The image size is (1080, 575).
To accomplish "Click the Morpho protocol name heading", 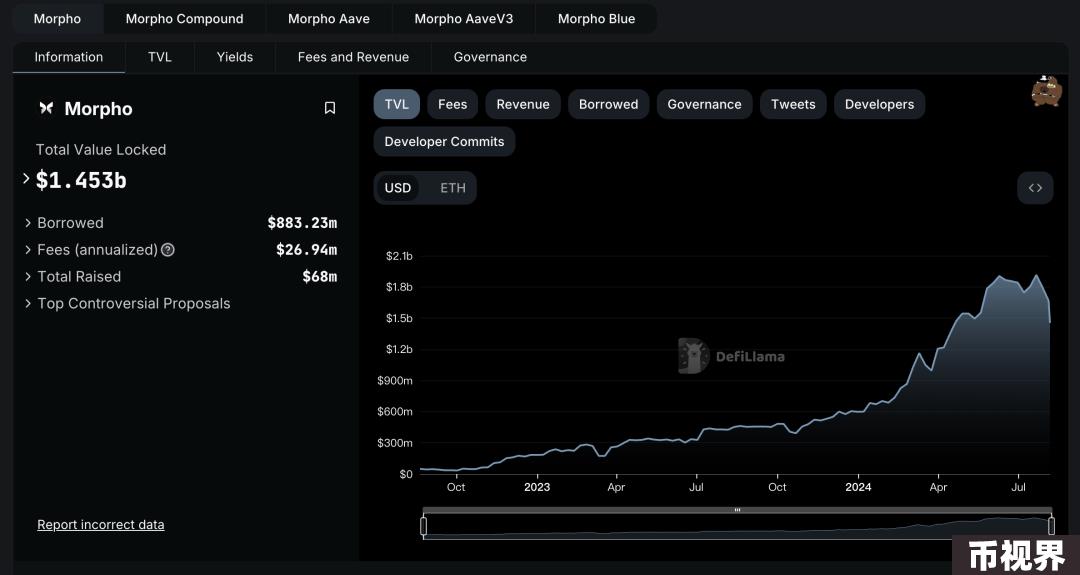I will (x=98, y=109).
